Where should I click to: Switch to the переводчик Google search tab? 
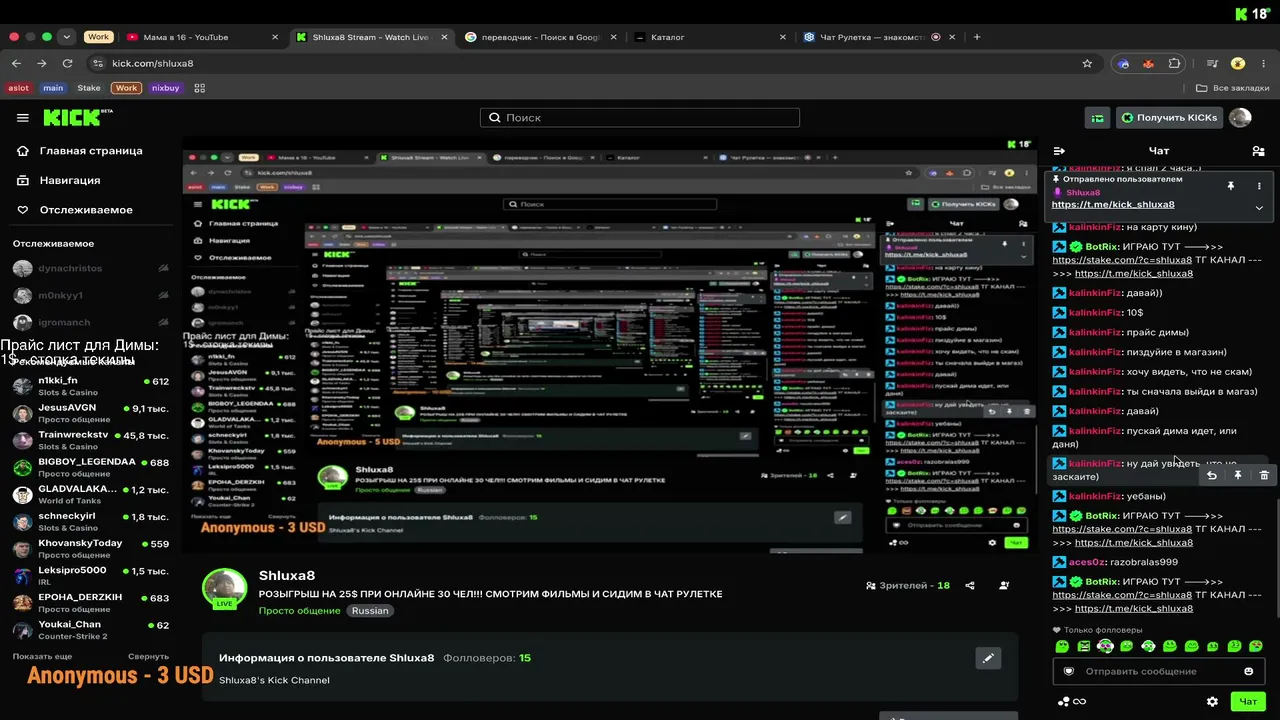540,37
